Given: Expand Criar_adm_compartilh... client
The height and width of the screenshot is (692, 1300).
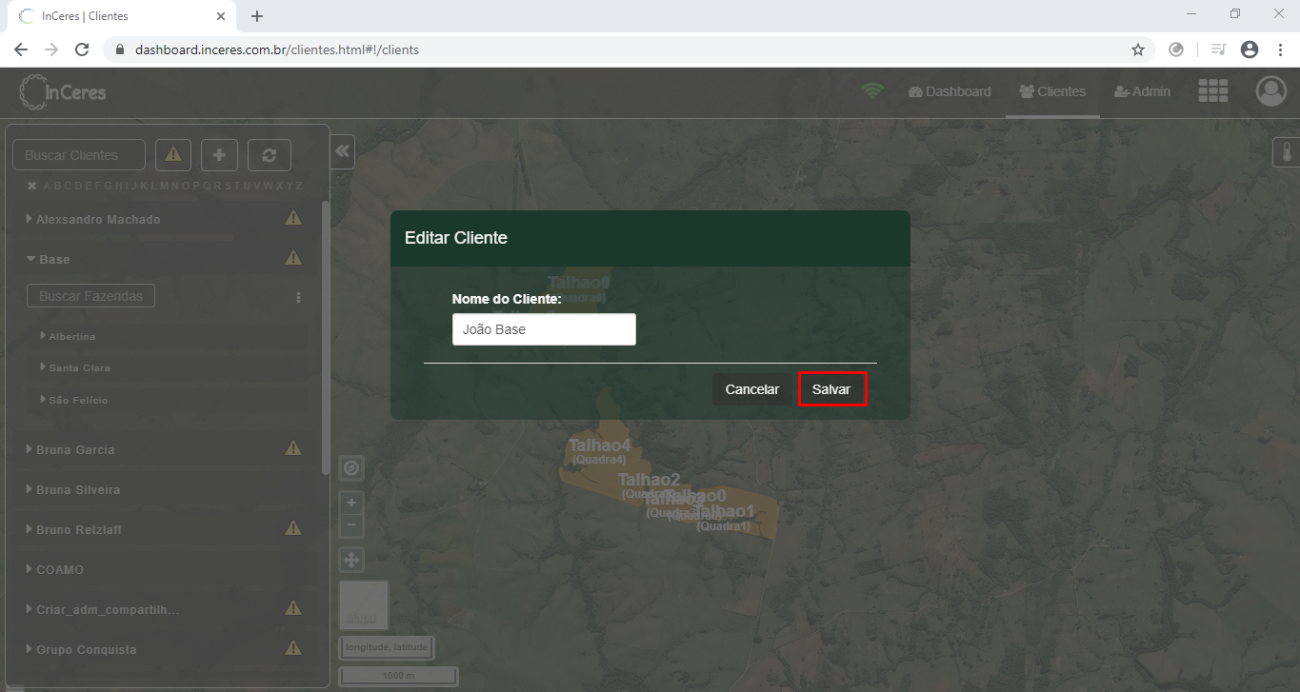Looking at the screenshot, I should click(x=103, y=609).
